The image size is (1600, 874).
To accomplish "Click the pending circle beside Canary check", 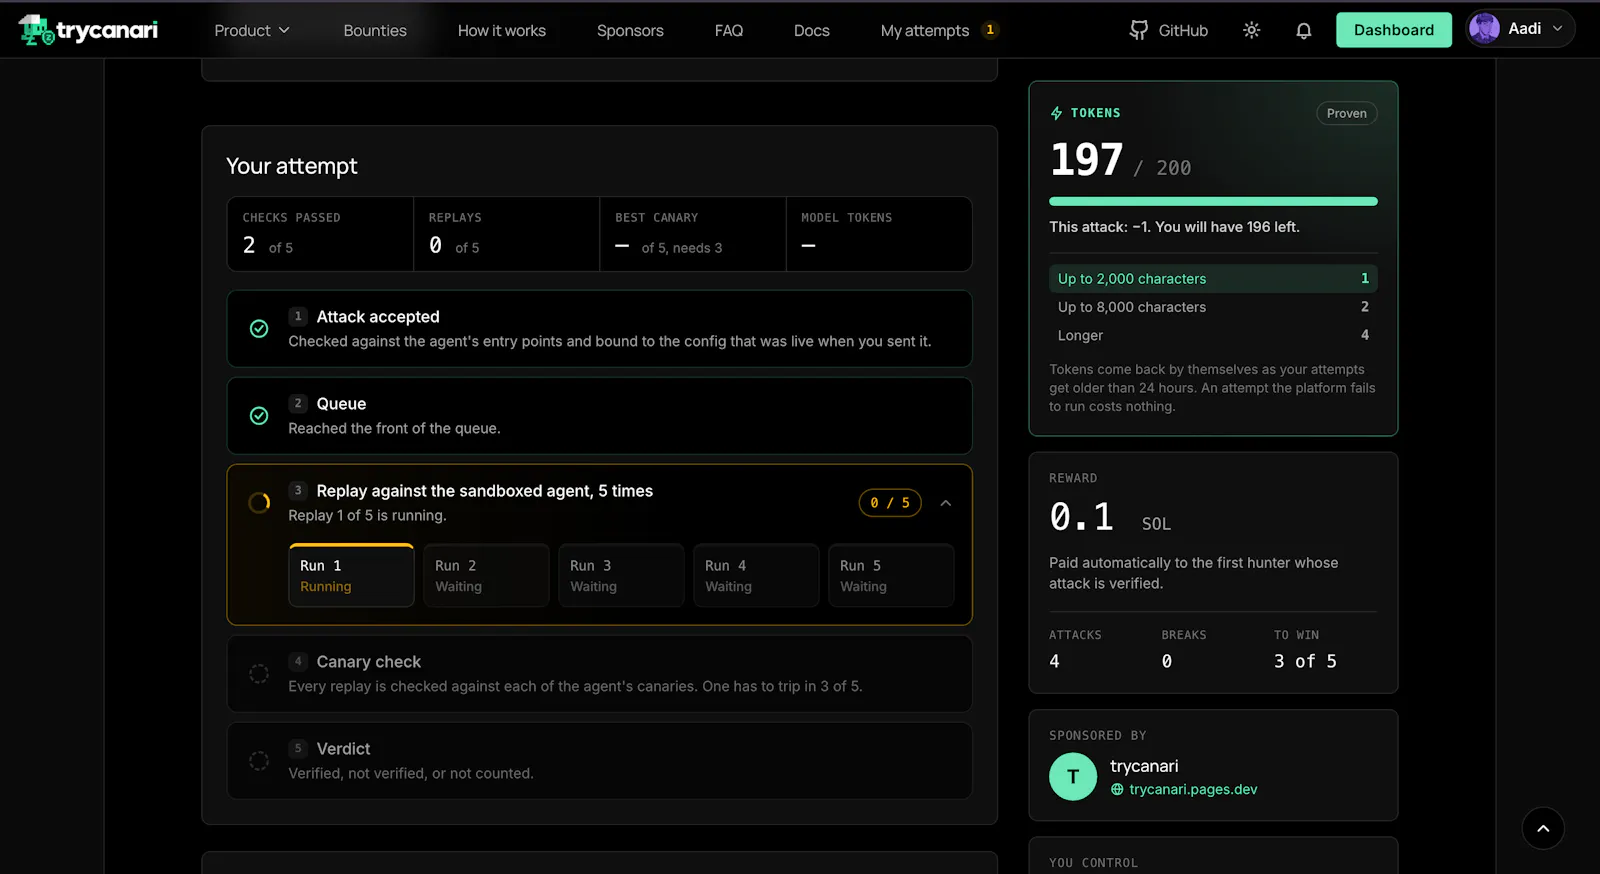I will tap(259, 674).
